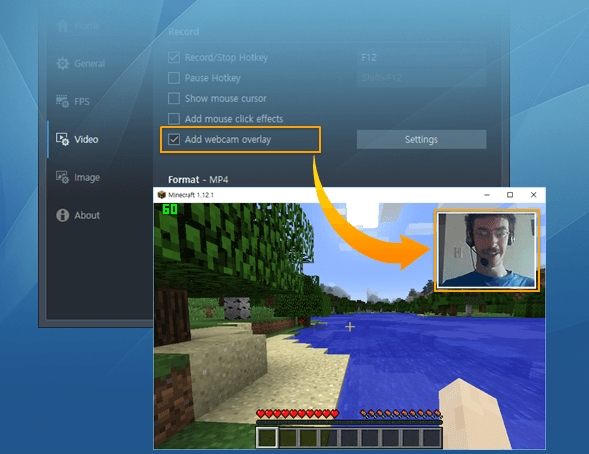Screen dimensions: 589x454
Task: Enable the Pause Hotkey checkbox
Action: pos(174,78)
